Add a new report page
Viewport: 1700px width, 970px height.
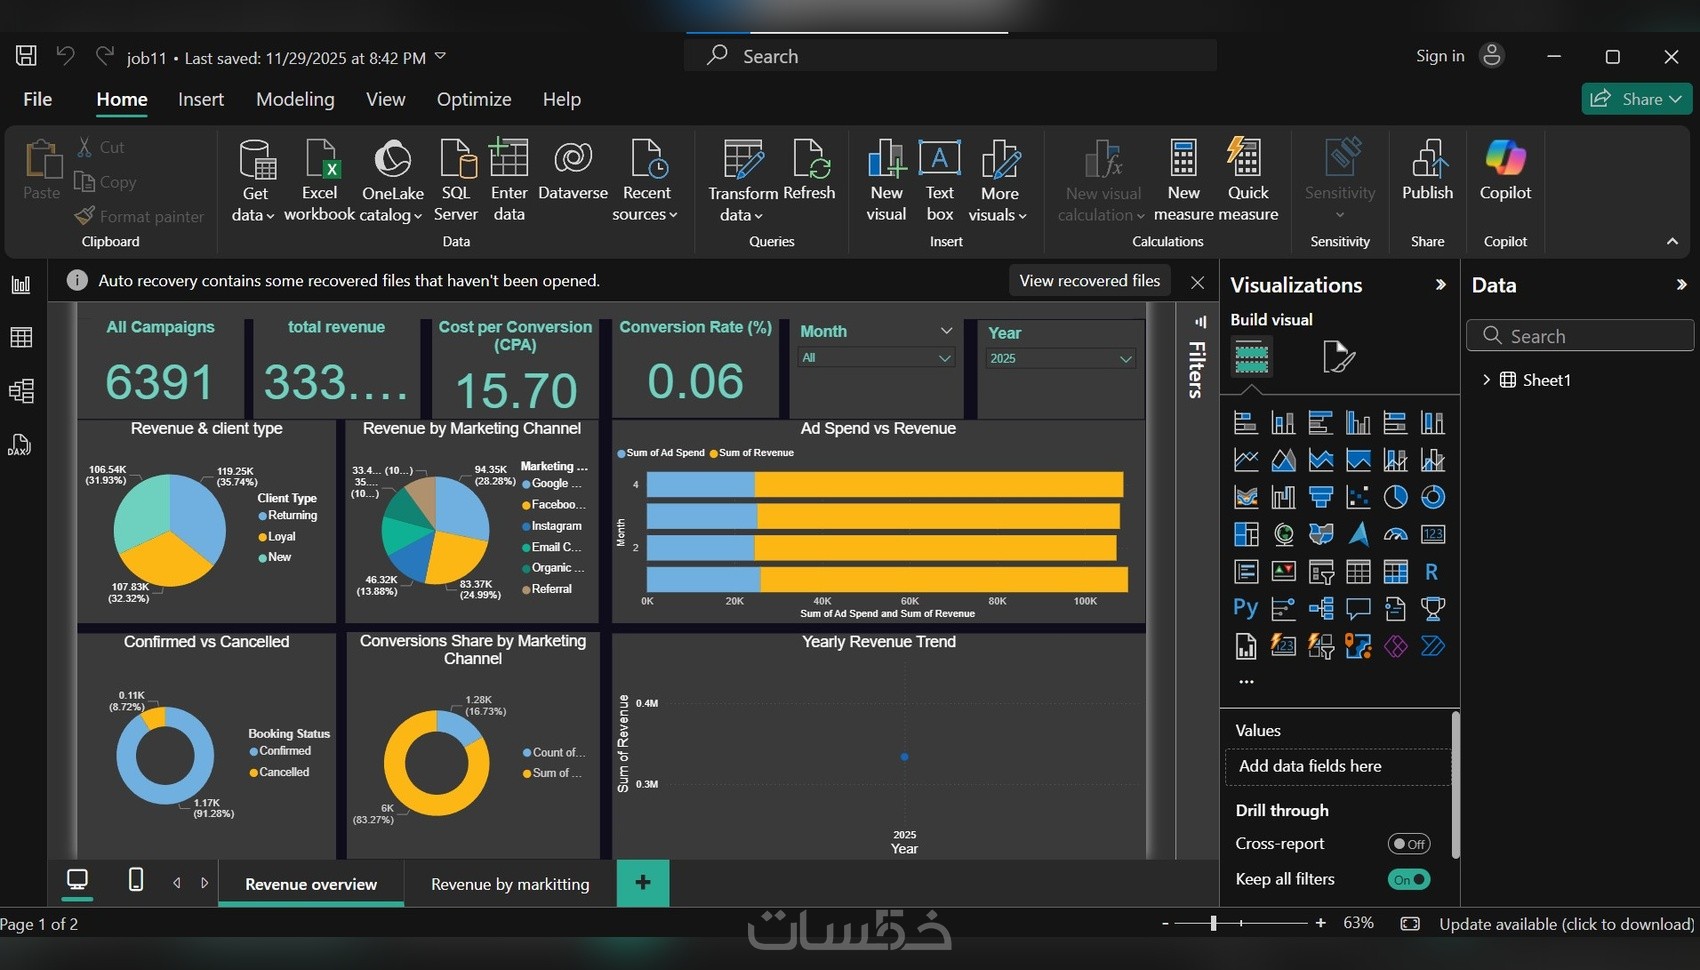[x=643, y=882]
